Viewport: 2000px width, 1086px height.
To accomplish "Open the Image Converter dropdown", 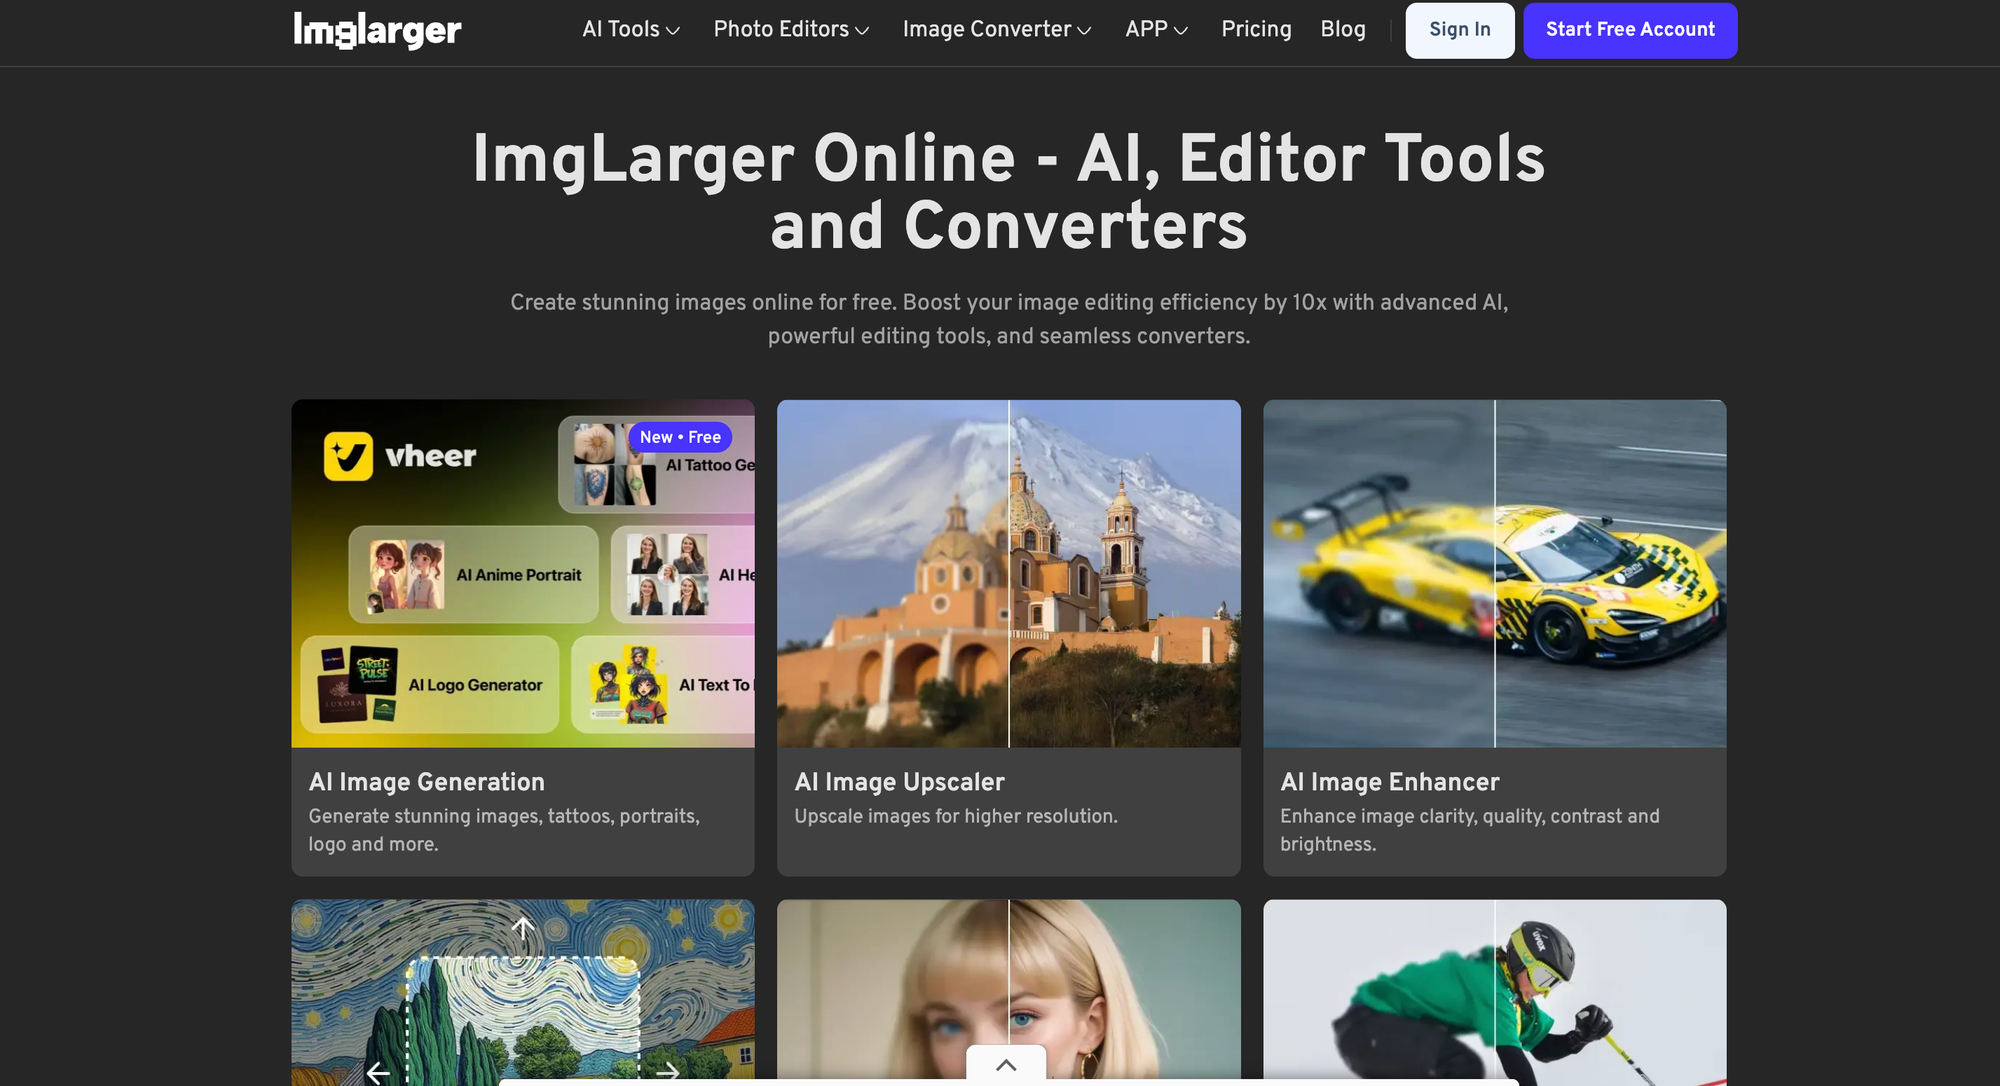I will [996, 30].
